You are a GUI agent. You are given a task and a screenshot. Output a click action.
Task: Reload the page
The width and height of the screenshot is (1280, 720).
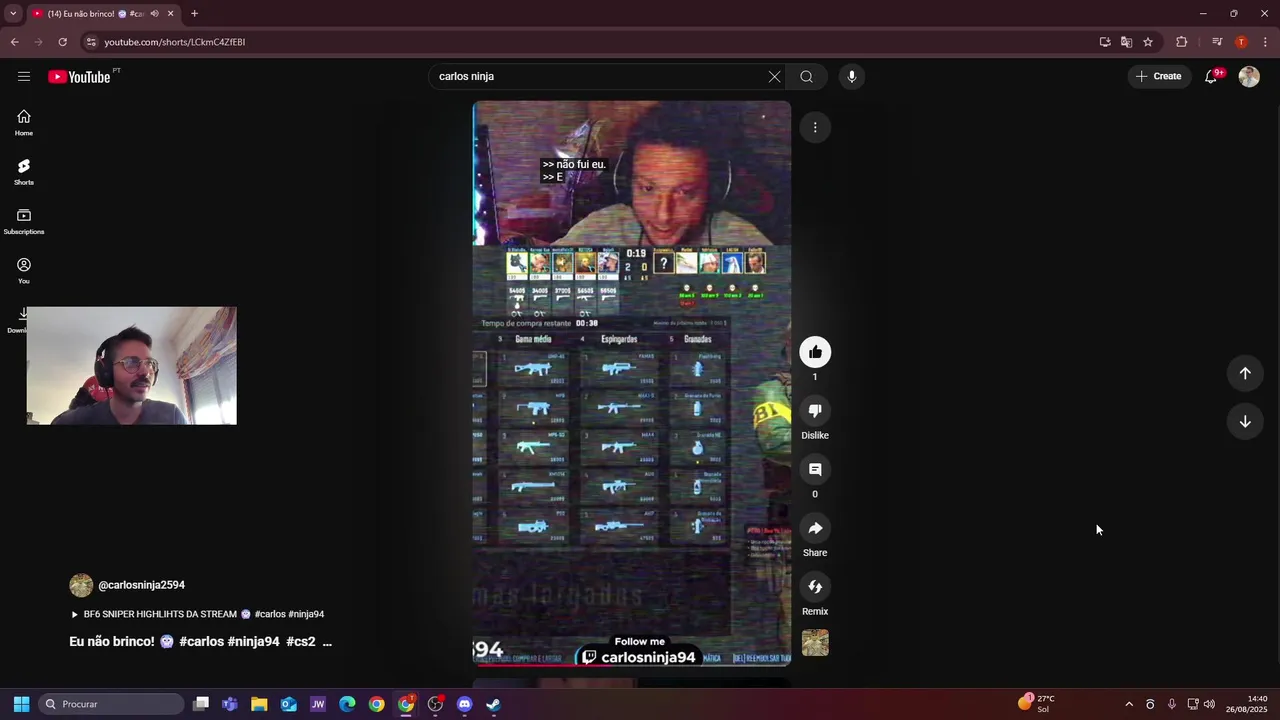(63, 42)
